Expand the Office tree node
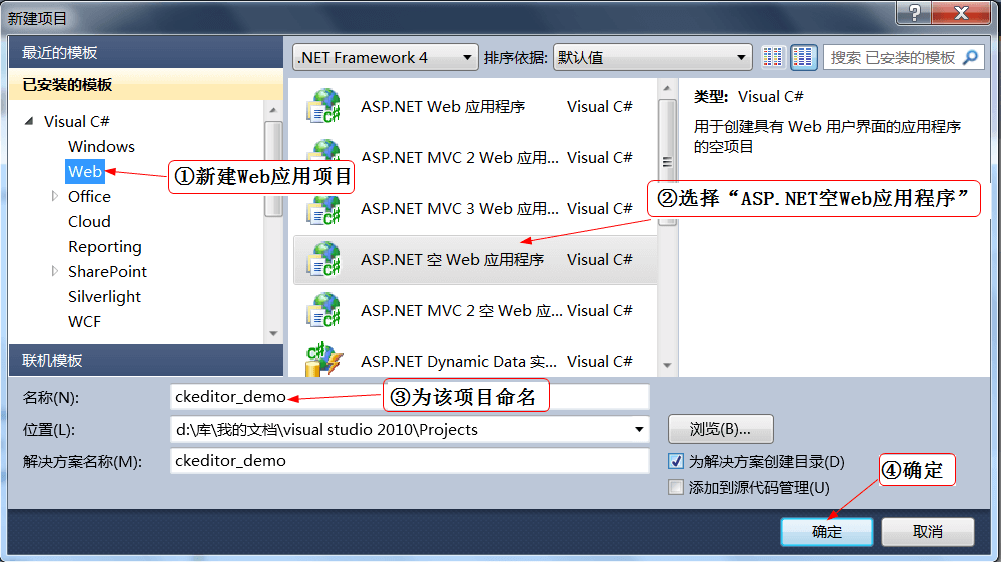The width and height of the screenshot is (1001, 562). pos(54,196)
